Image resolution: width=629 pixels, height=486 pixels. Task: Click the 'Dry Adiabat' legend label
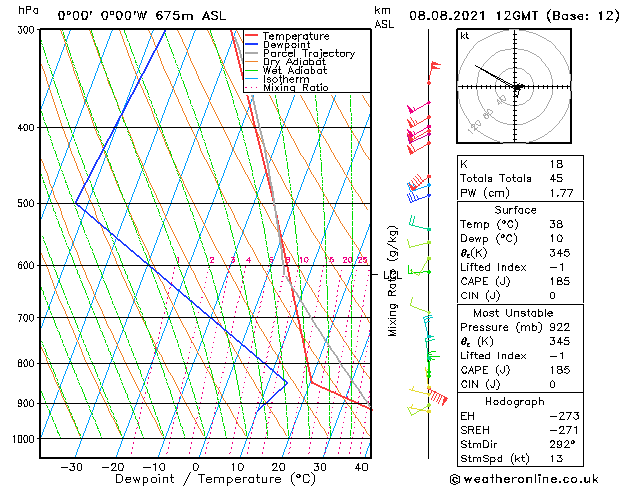point(294,62)
